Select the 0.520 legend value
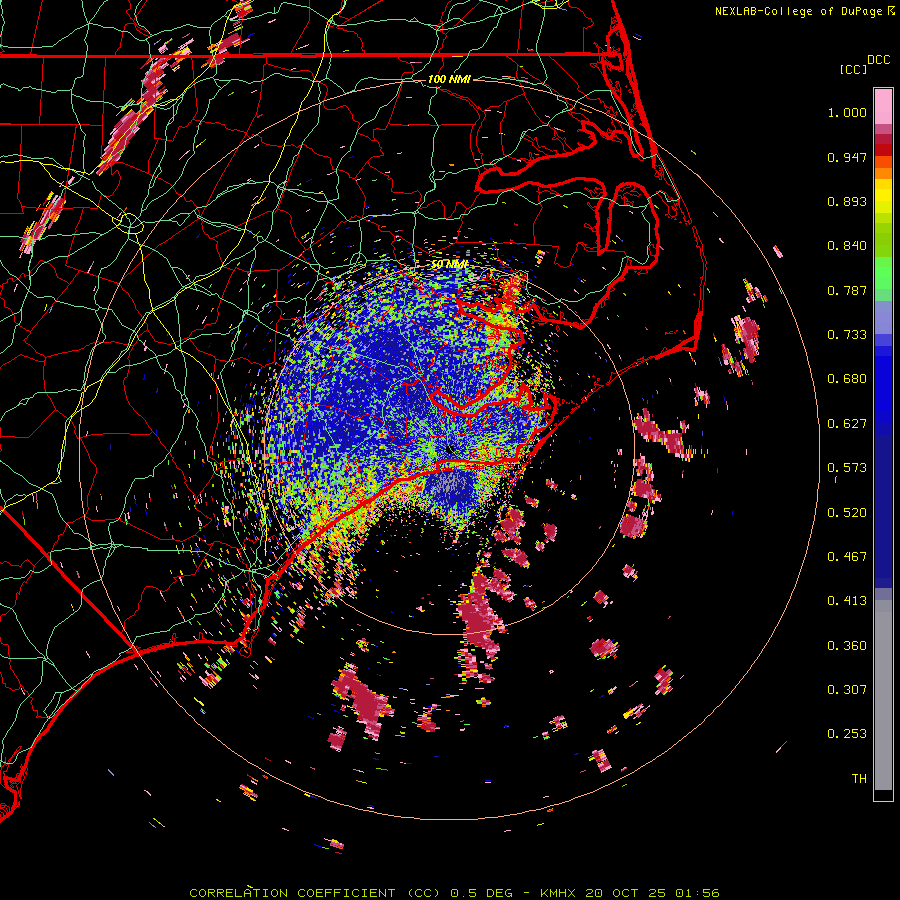The width and height of the screenshot is (900, 900). (x=847, y=513)
